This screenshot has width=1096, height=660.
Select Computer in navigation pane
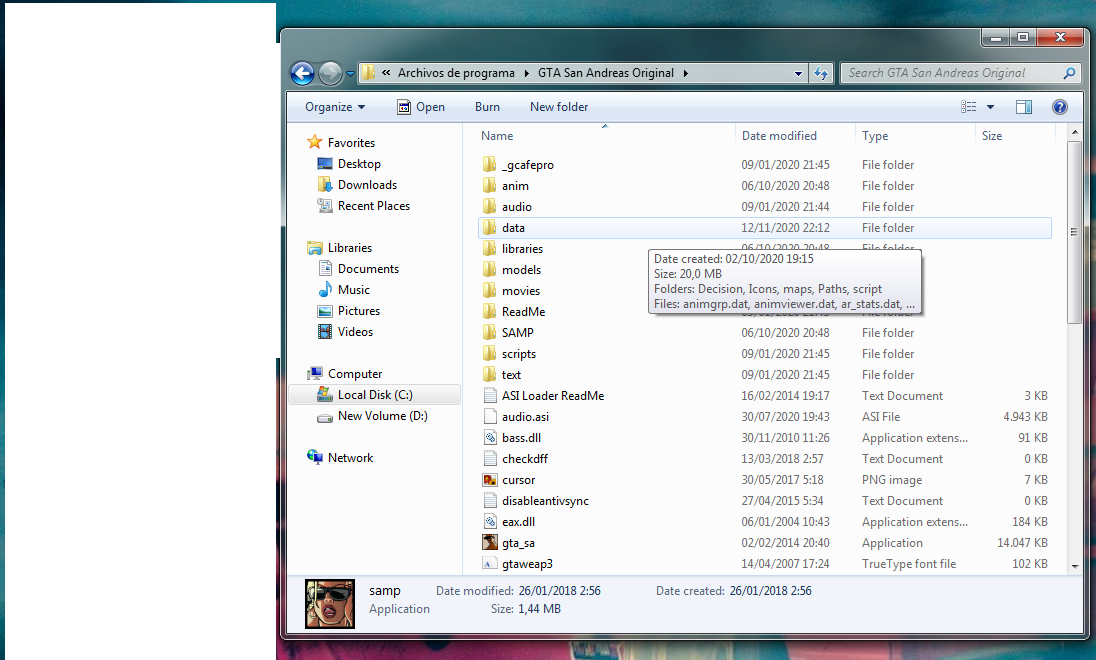pyautogui.click(x=354, y=373)
